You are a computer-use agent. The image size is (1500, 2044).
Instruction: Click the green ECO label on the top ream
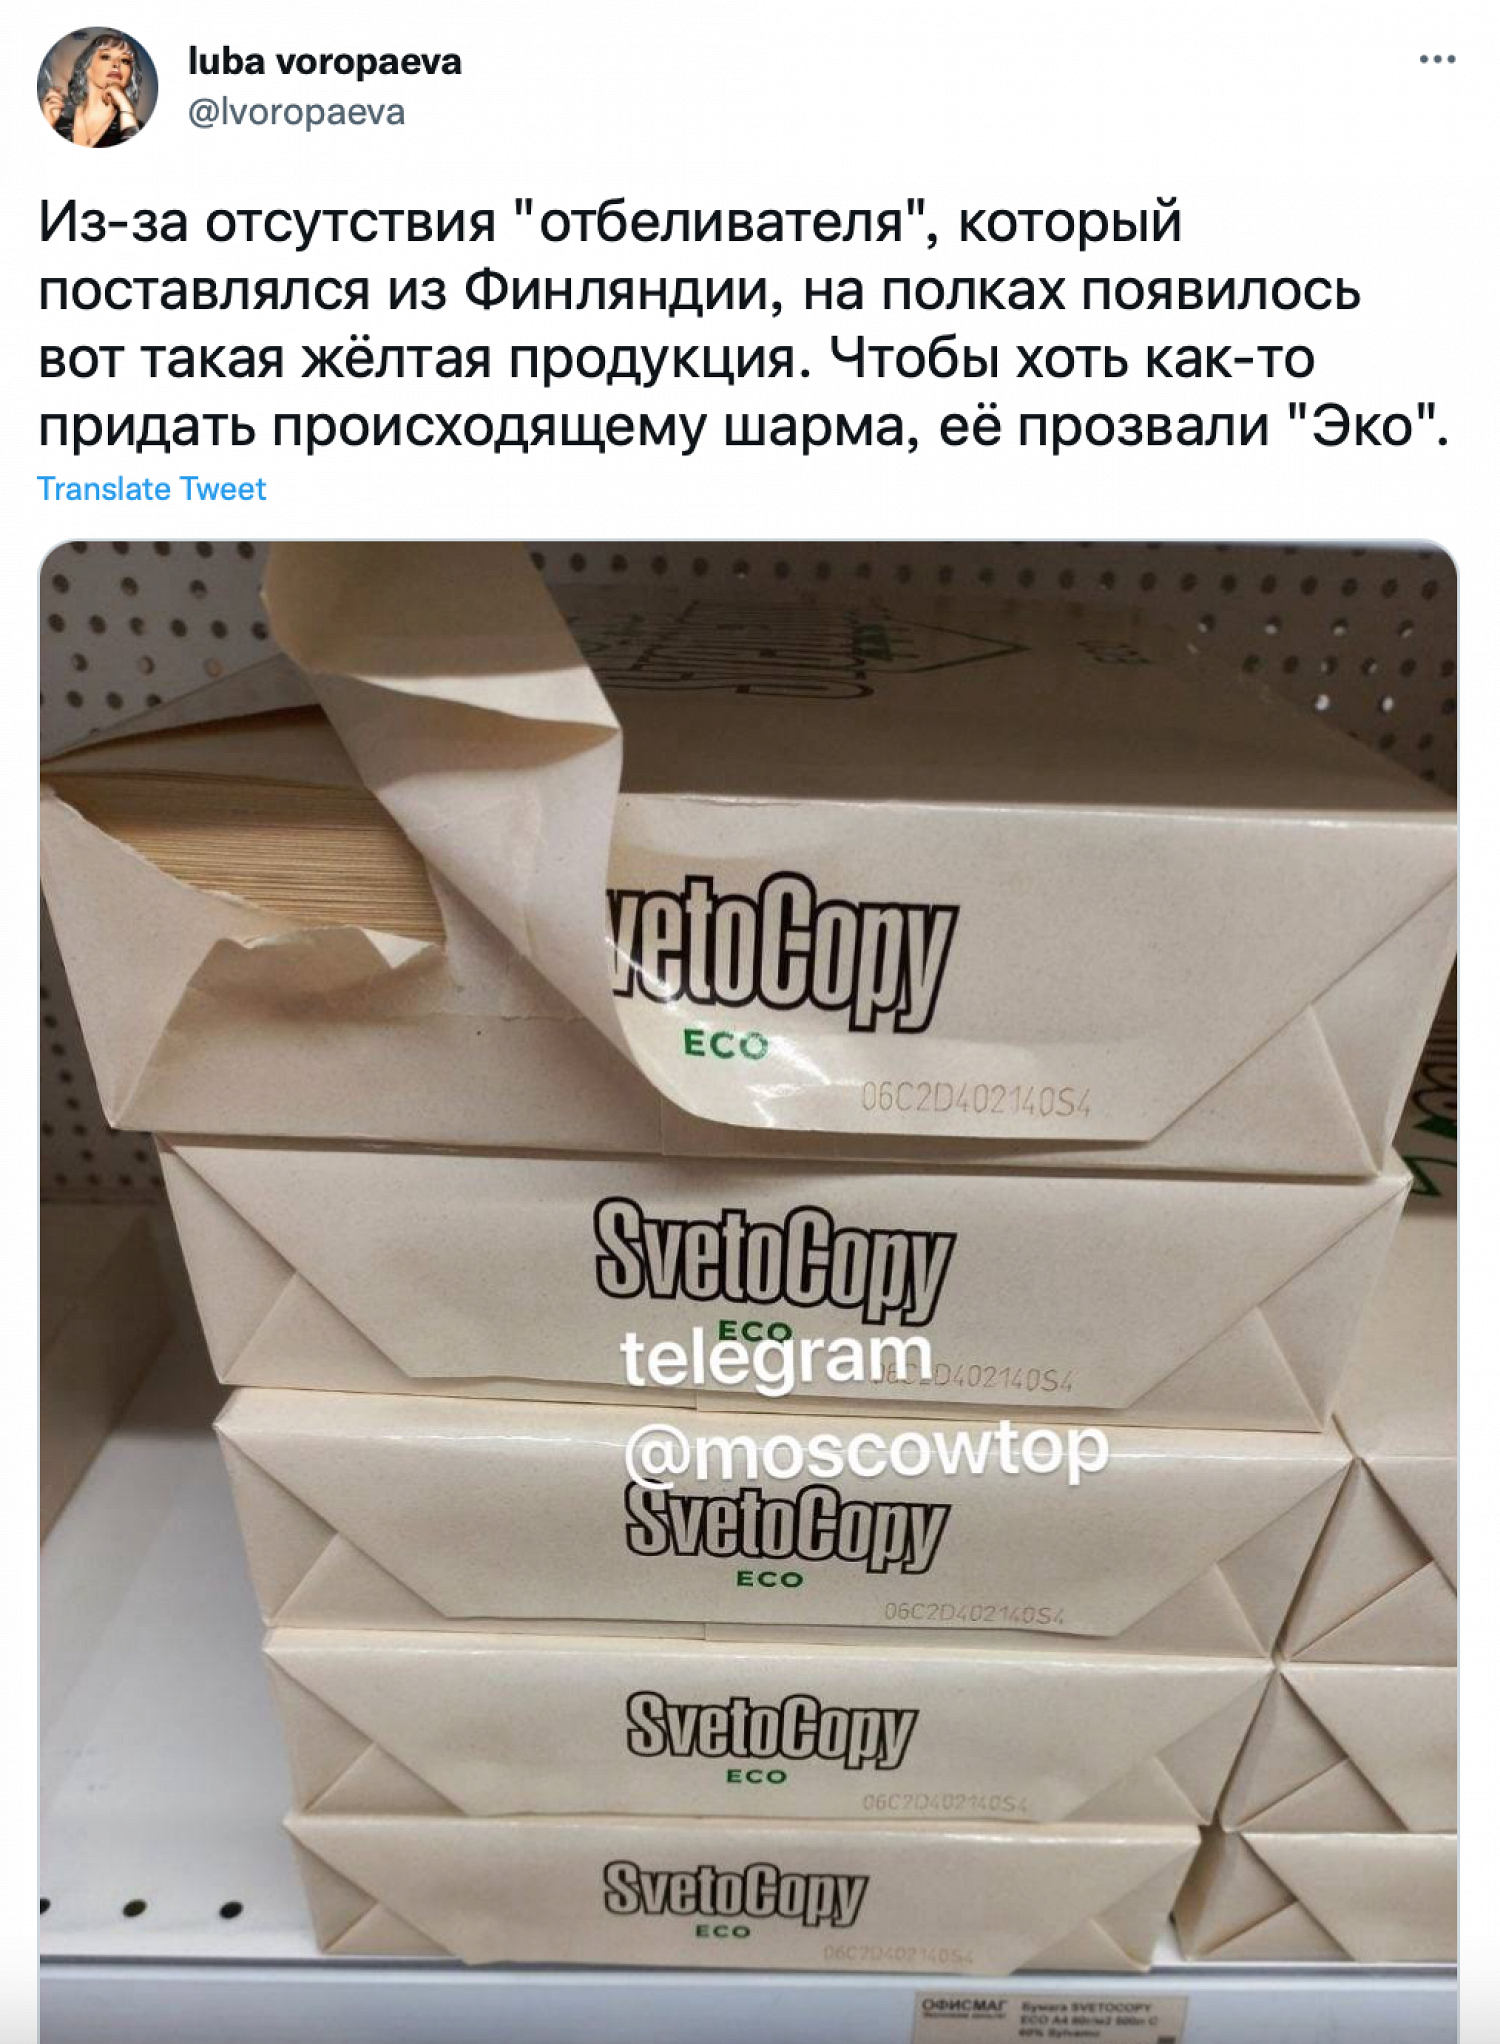726,1045
